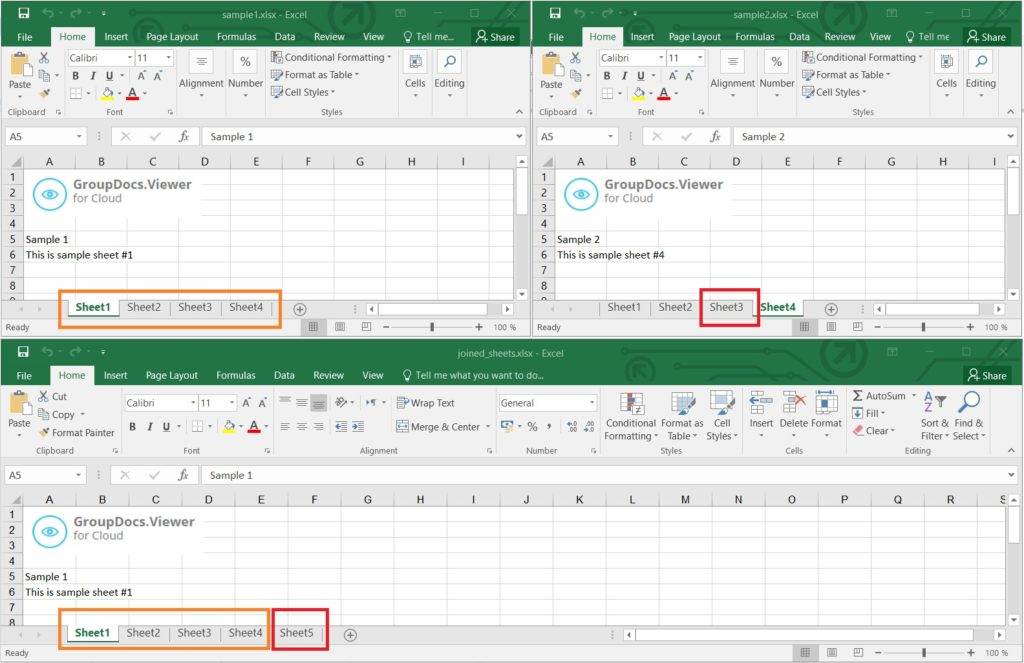Switch to the Formulas ribbon tab
The image size is (1024, 663).
pyautogui.click(x=236, y=375)
